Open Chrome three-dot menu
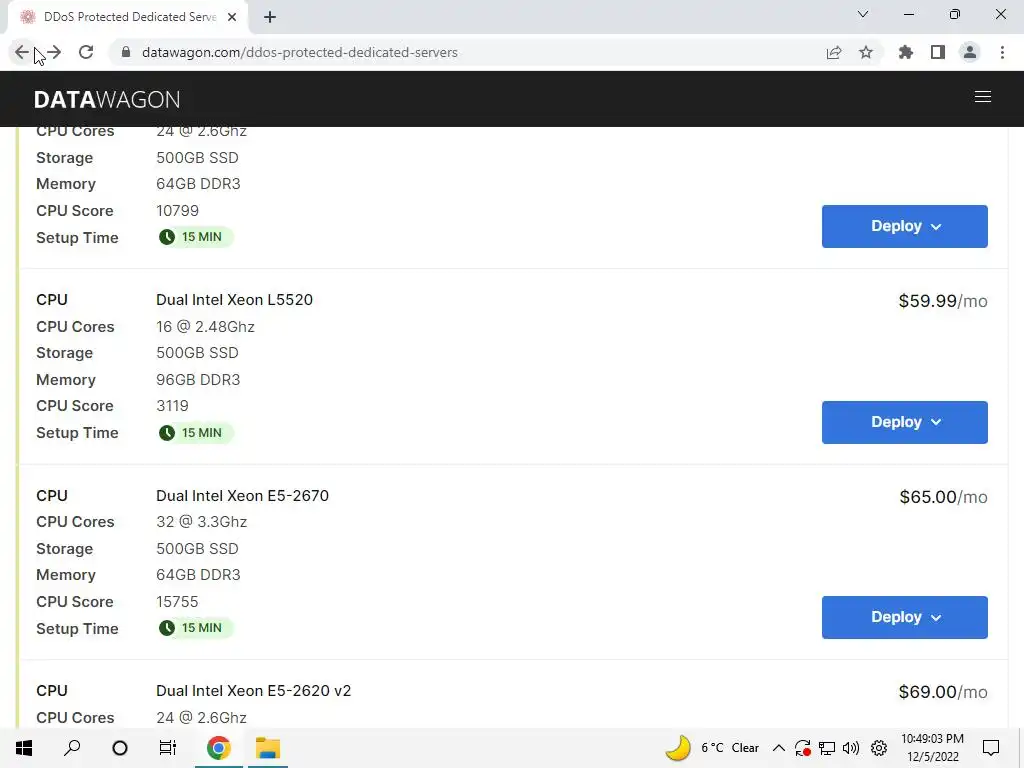This screenshot has height=768, width=1024. point(1002,52)
